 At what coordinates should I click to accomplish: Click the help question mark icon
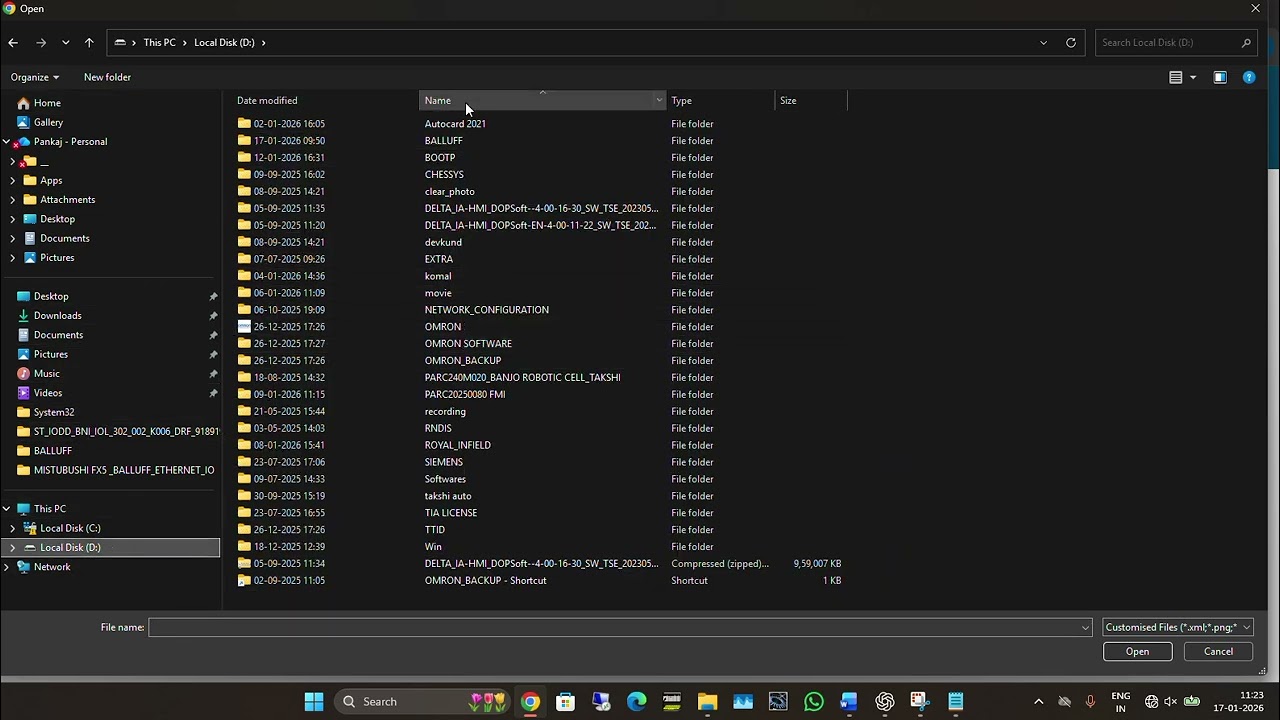[x=1249, y=77]
